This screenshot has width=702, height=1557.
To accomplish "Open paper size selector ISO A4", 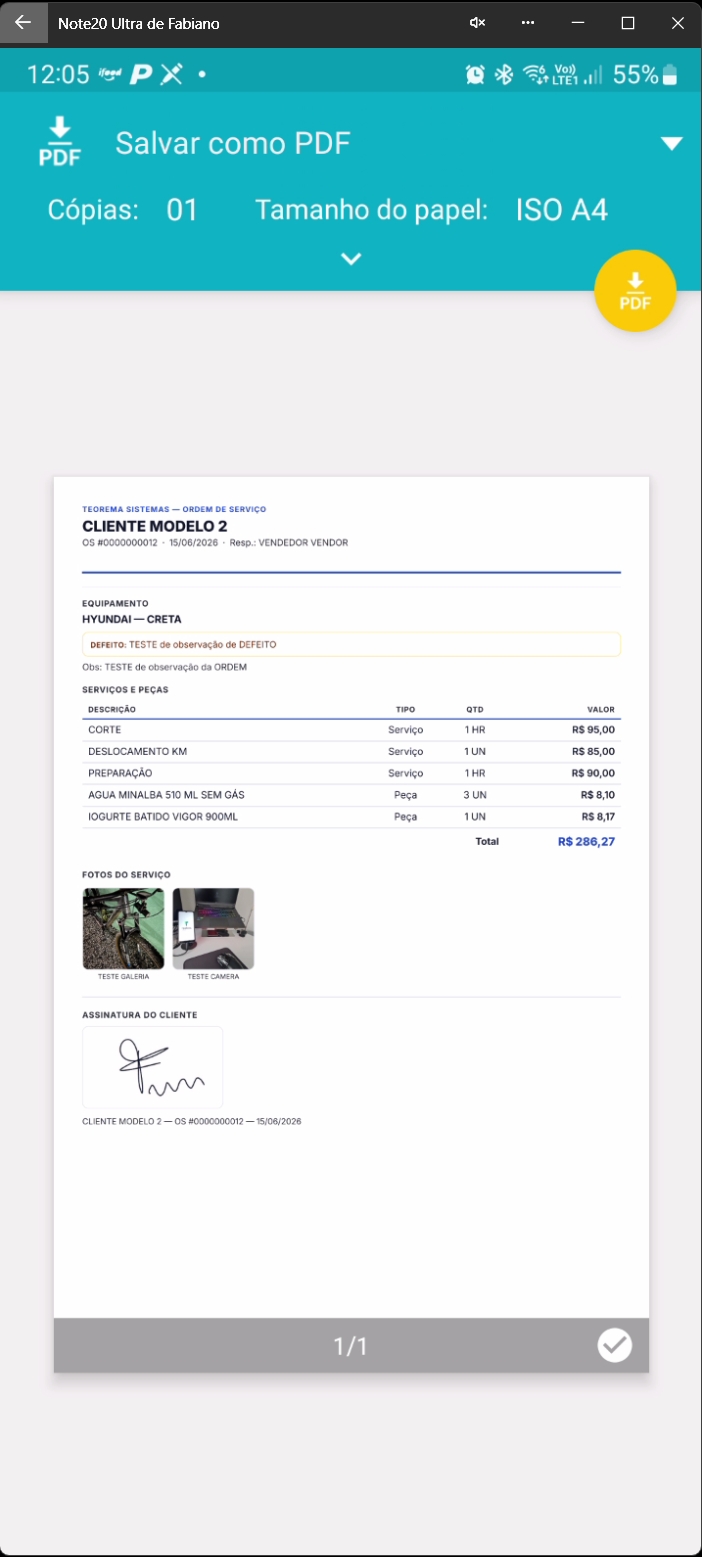I will click(x=562, y=210).
